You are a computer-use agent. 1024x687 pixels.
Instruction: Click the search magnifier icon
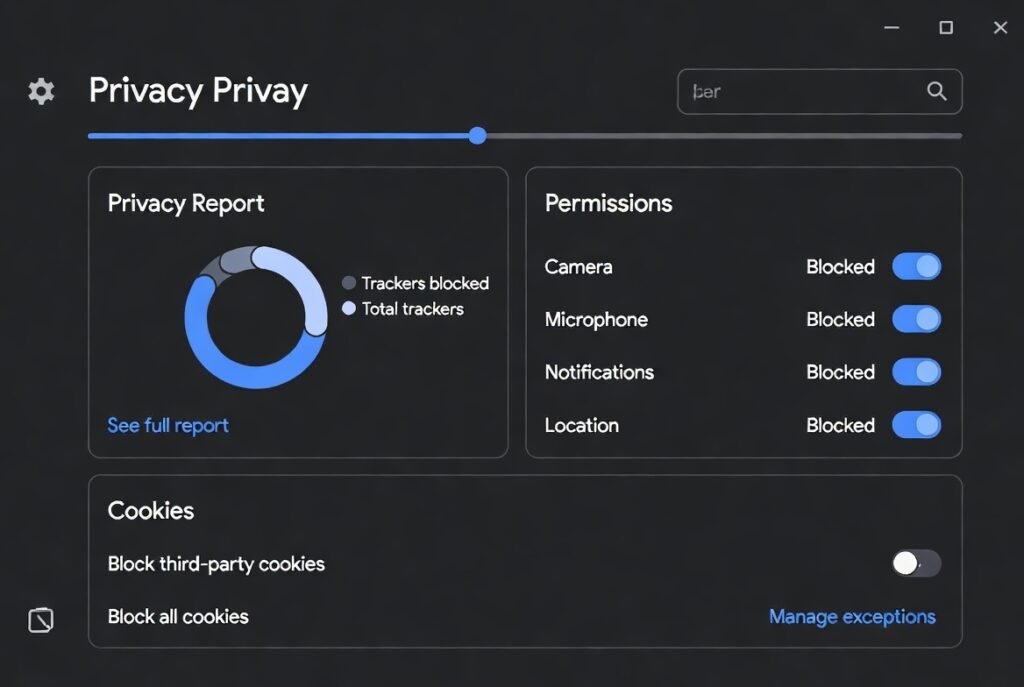click(x=936, y=91)
